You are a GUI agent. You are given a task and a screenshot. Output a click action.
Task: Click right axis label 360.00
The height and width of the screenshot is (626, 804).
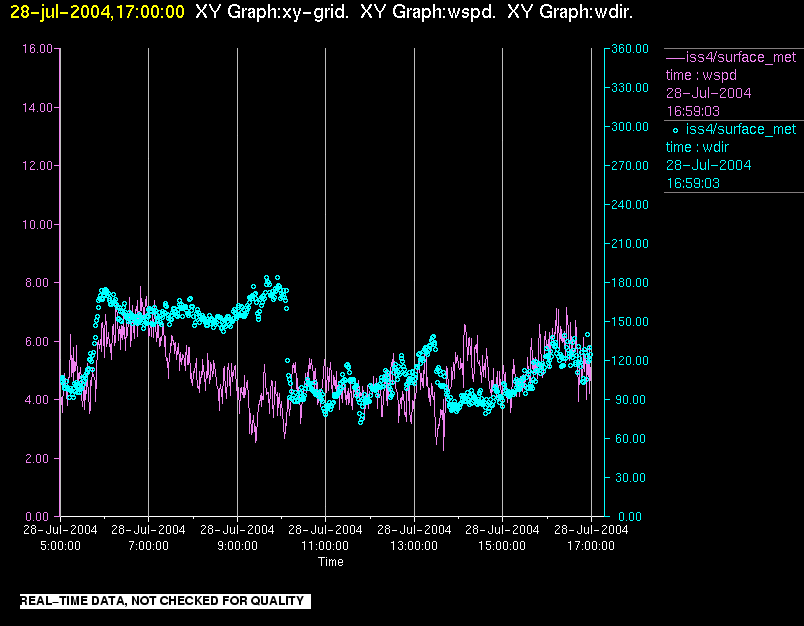point(630,49)
